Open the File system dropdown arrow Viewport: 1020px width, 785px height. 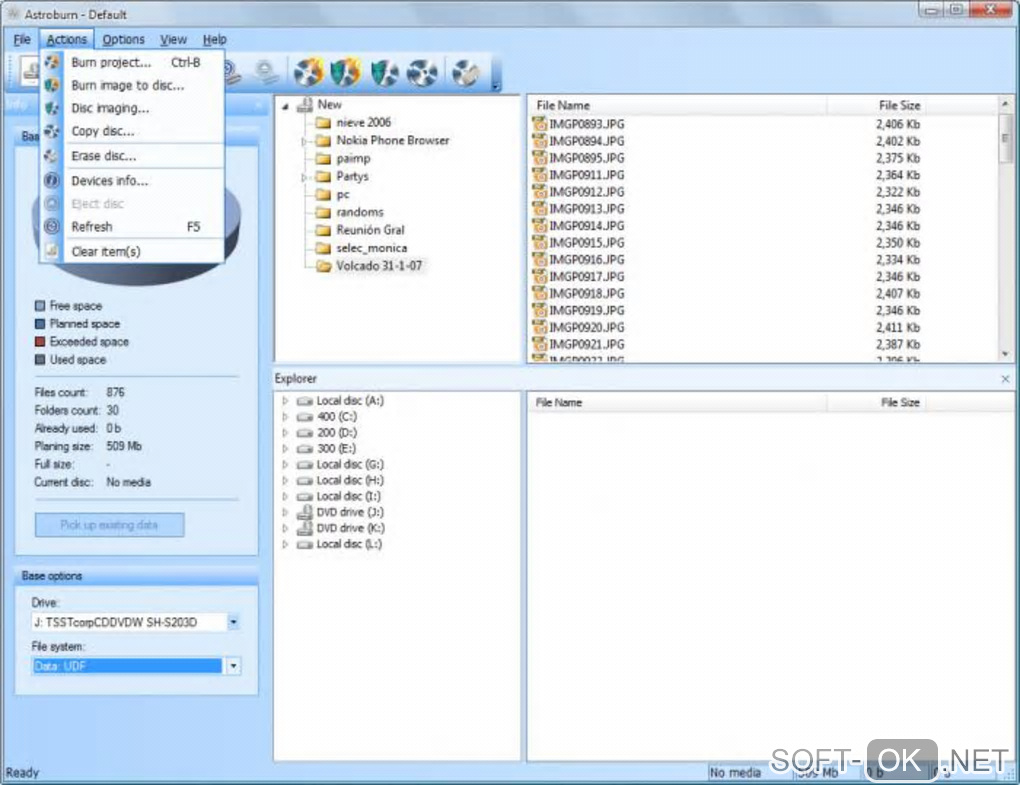click(234, 666)
